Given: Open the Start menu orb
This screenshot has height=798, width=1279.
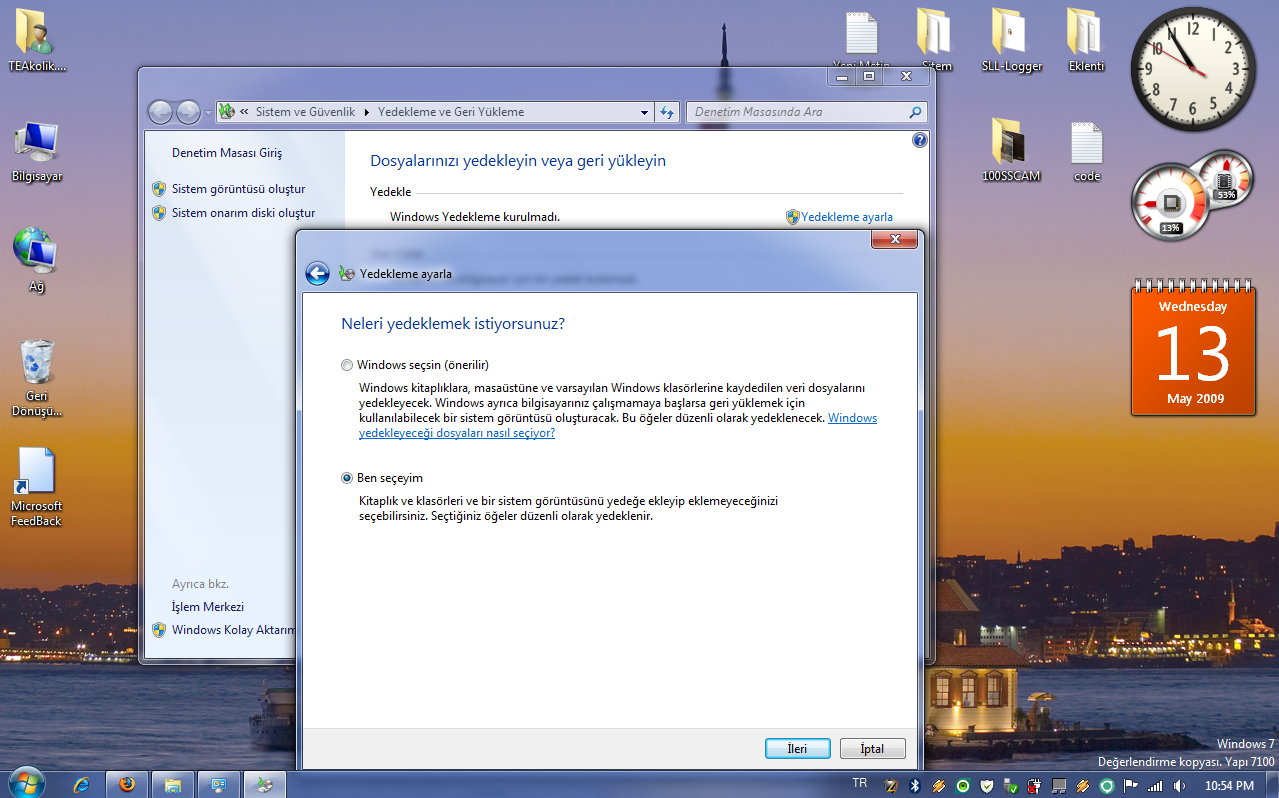Looking at the screenshot, I should (26, 784).
